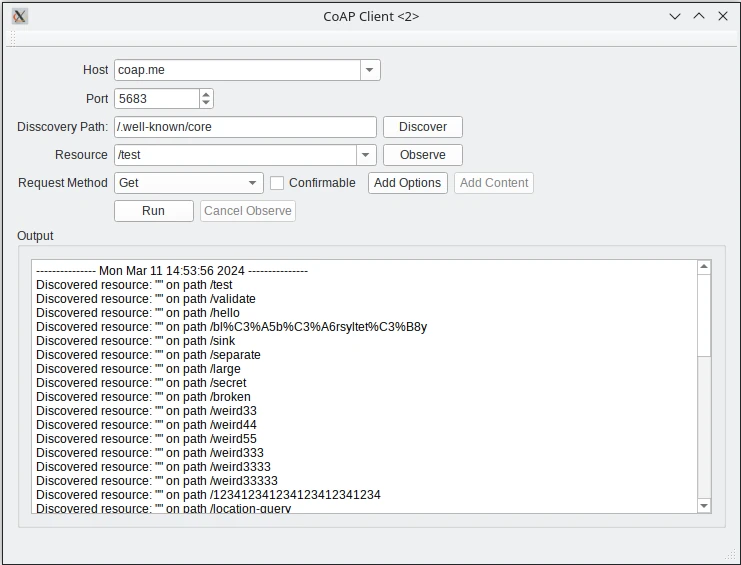
Task: Click the Port number input field
Action: click(156, 99)
